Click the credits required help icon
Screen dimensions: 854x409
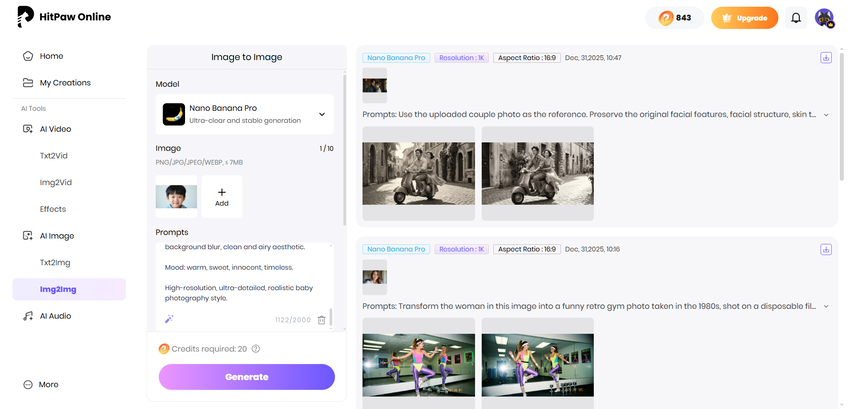pyautogui.click(x=256, y=349)
